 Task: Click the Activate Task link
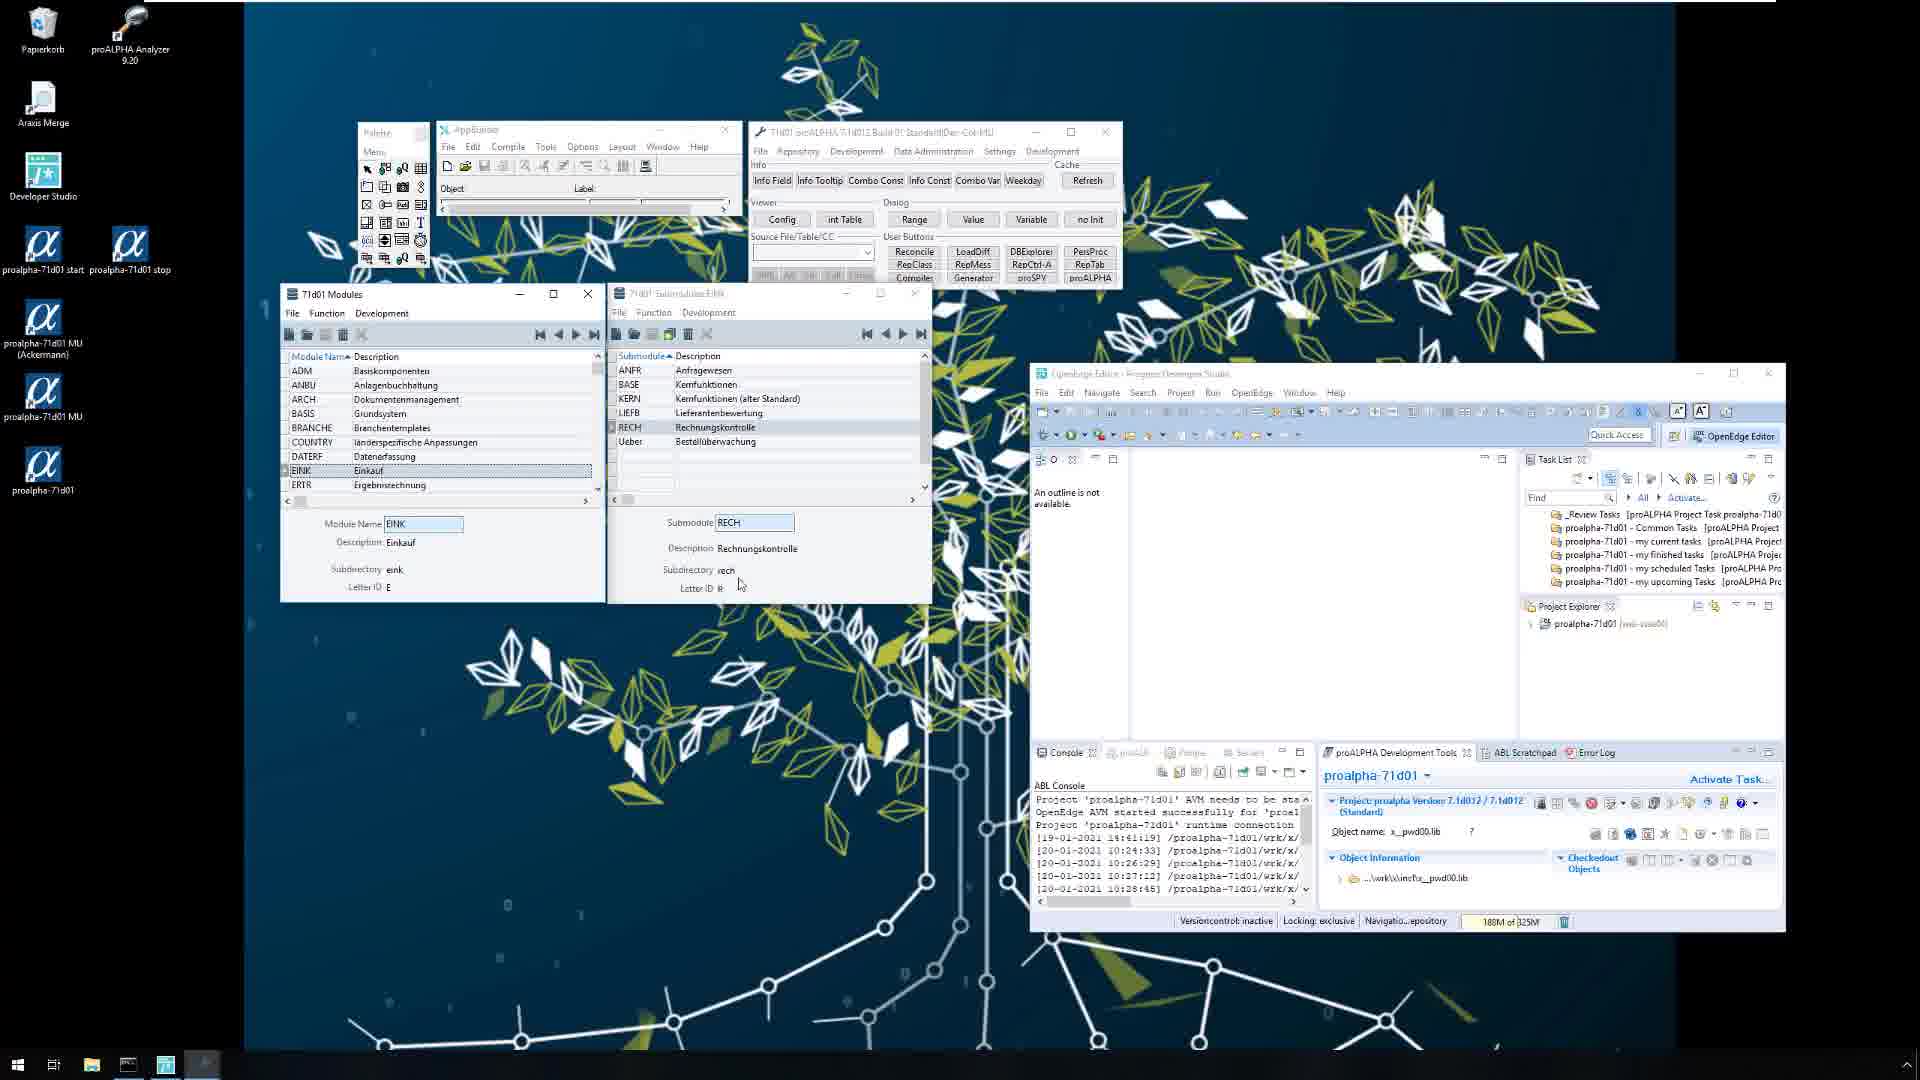pos(1730,780)
